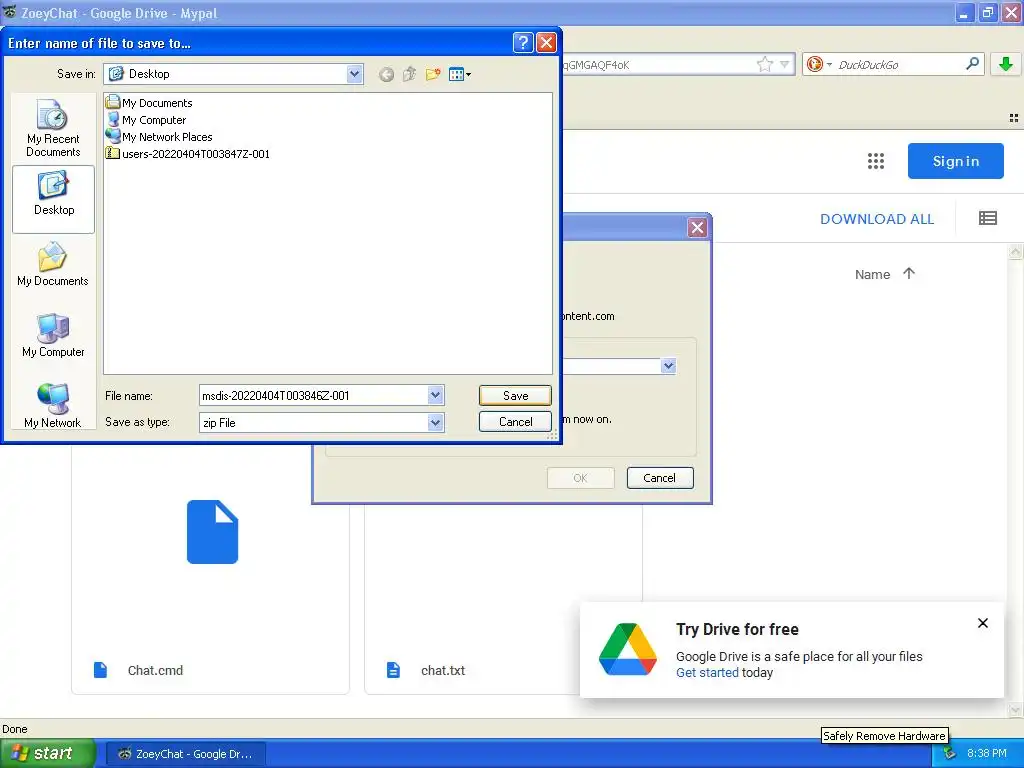Create a new folder in save dialog

point(432,74)
